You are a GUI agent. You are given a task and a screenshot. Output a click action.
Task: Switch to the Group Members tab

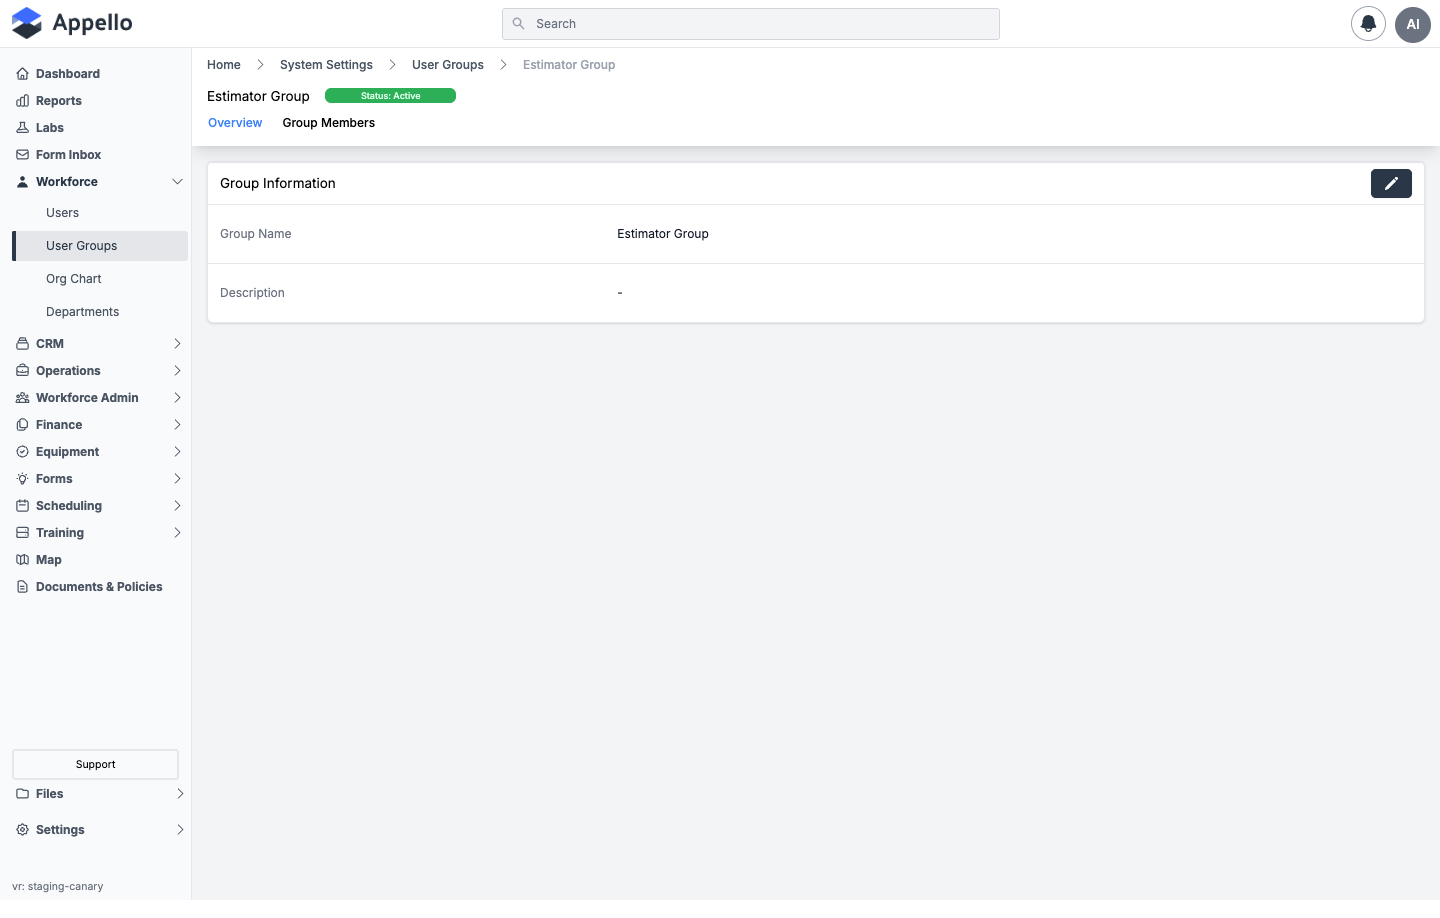coord(328,123)
